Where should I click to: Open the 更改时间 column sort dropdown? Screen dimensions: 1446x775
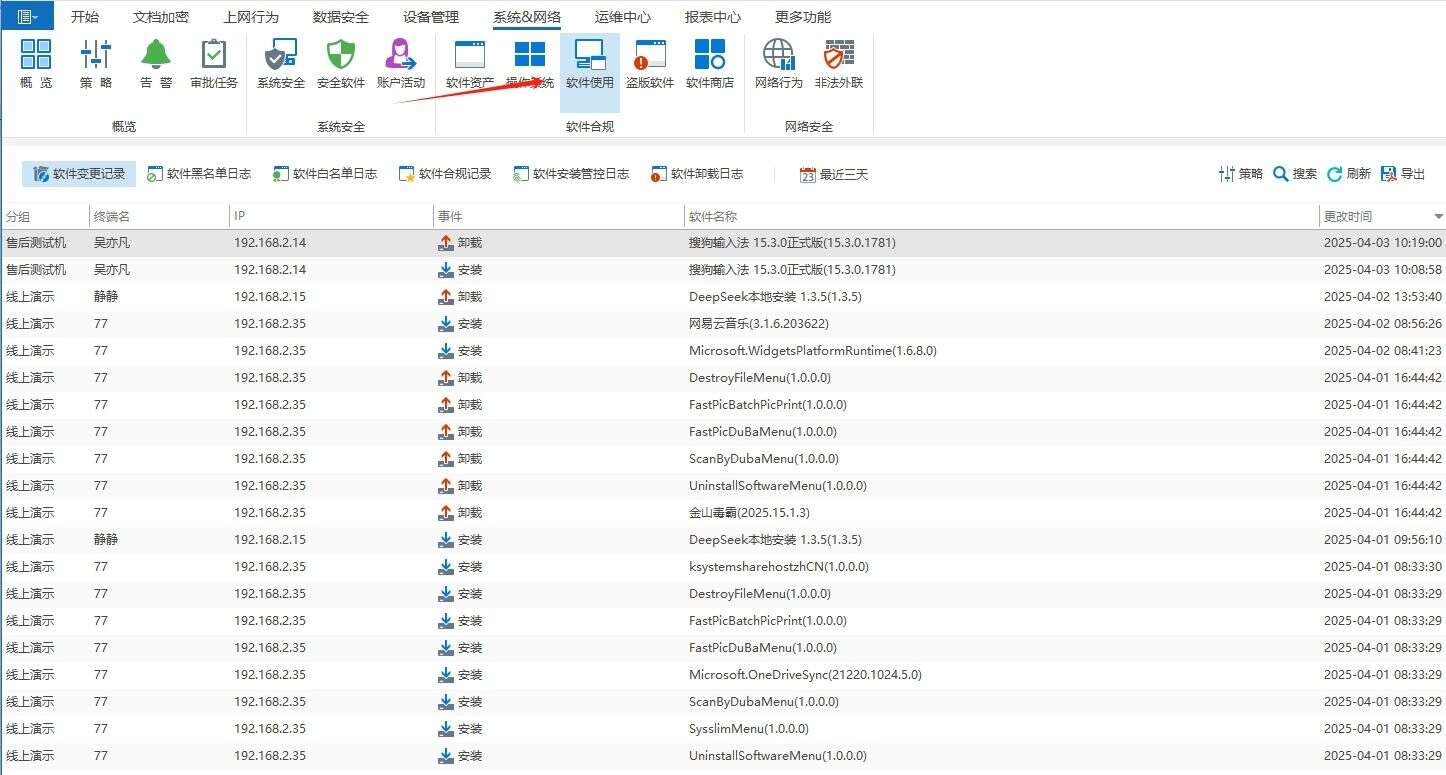tap(1438, 215)
